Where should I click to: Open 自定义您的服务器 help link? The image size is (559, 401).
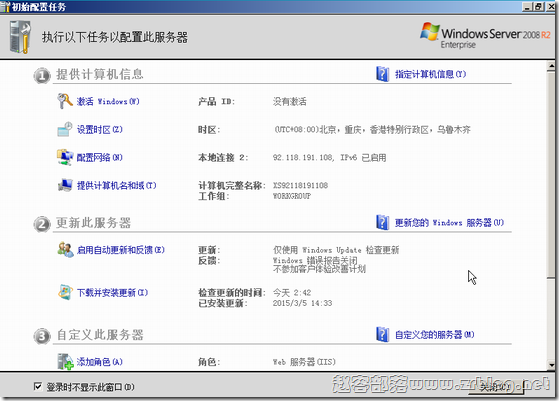pyautogui.click(x=435, y=335)
